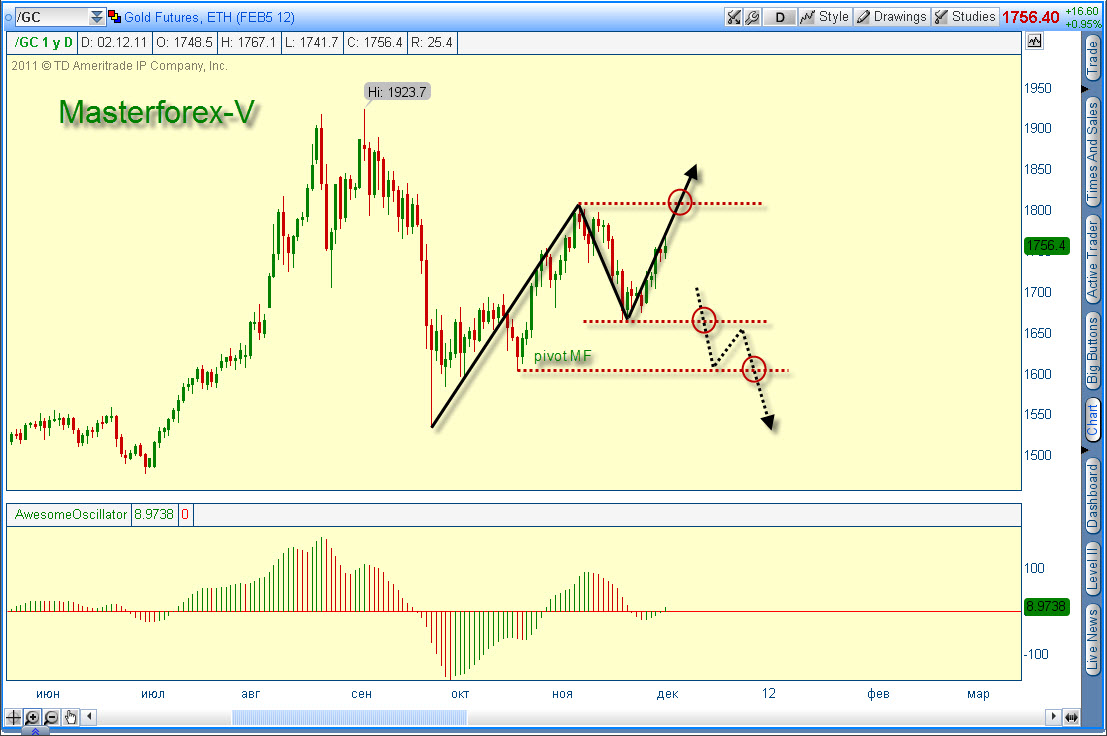Open the Drawings menu
This screenshot has width=1107, height=736.
[x=891, y=17]
